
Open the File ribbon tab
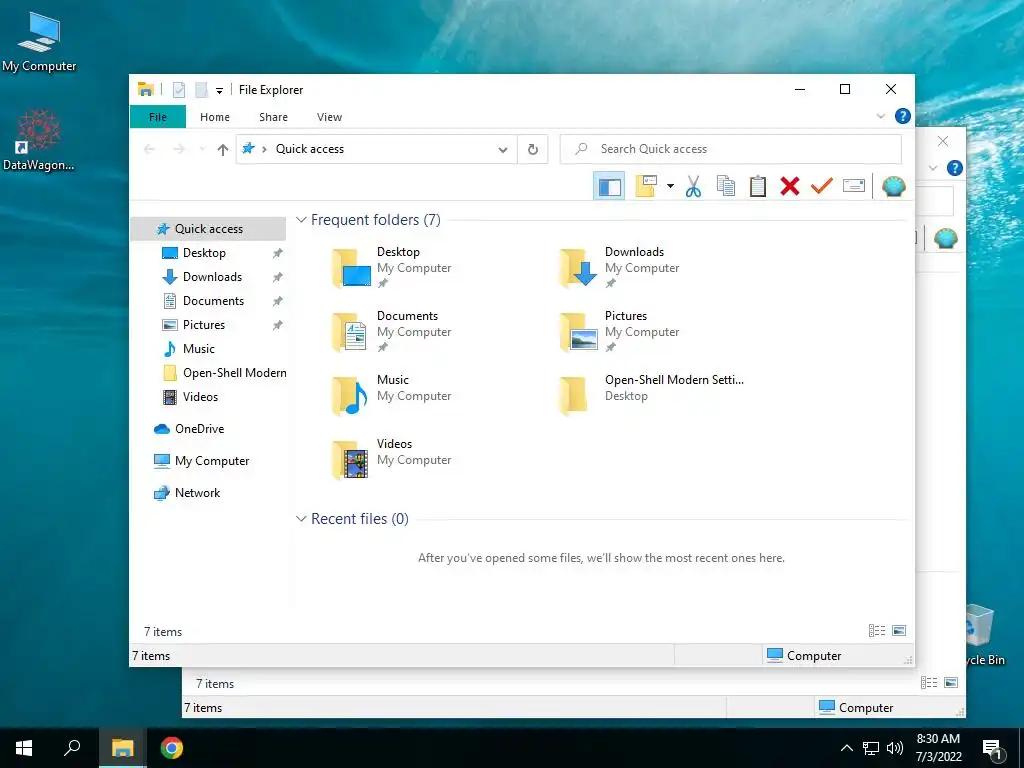(x=158, y=117)
